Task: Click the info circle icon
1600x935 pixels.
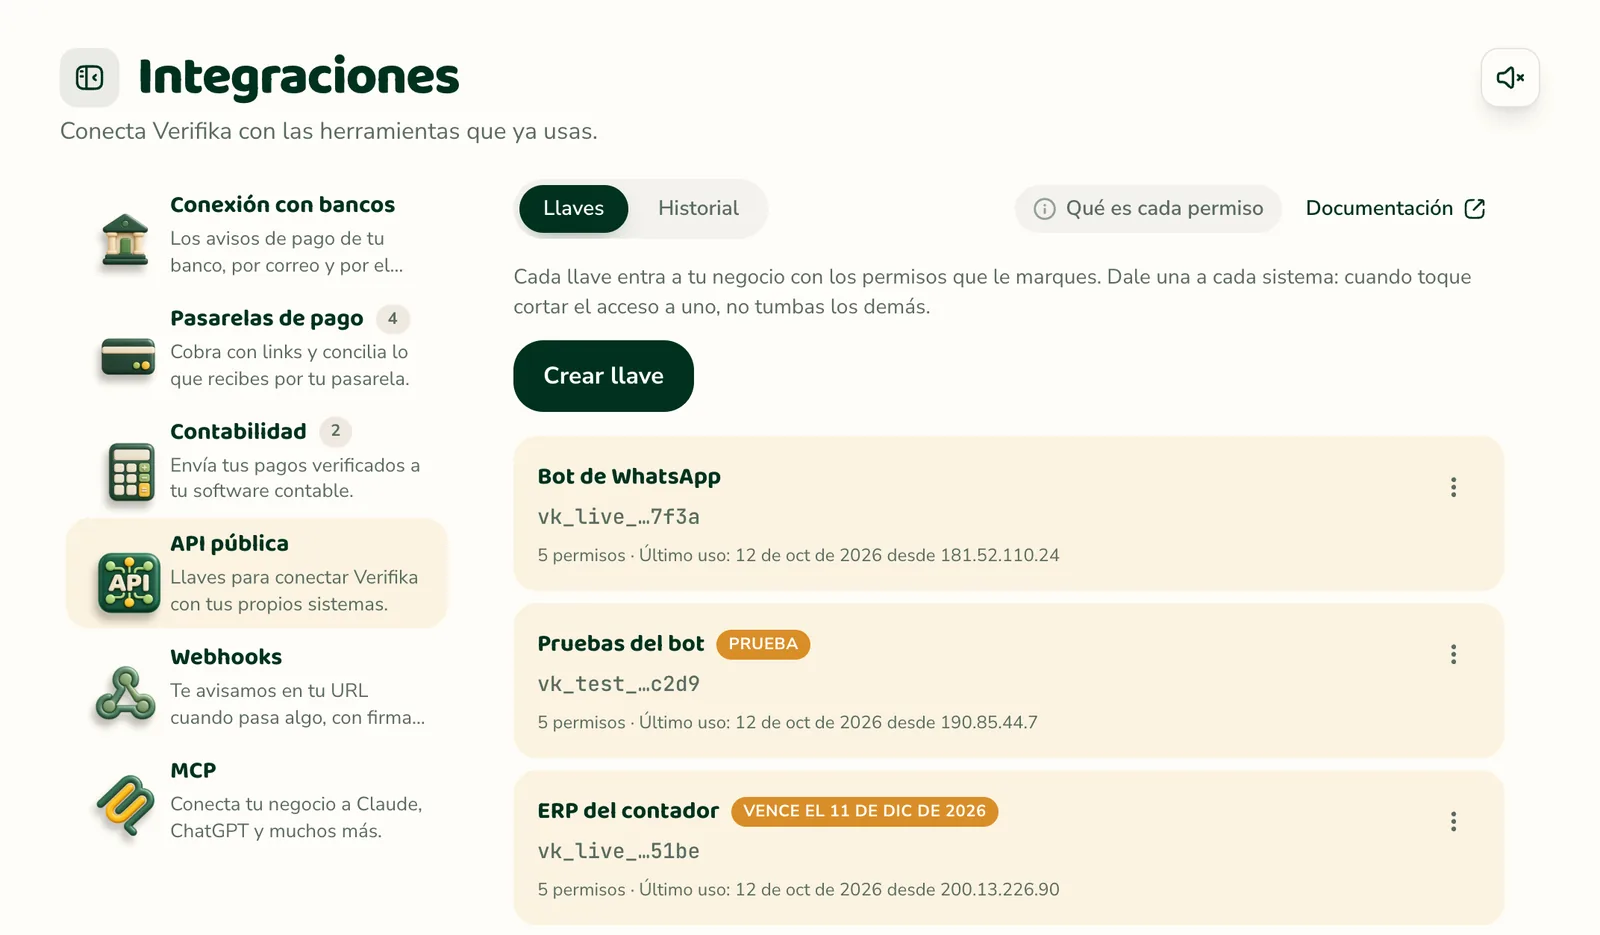Action: pyautogui.click(x=1044, y=209)
